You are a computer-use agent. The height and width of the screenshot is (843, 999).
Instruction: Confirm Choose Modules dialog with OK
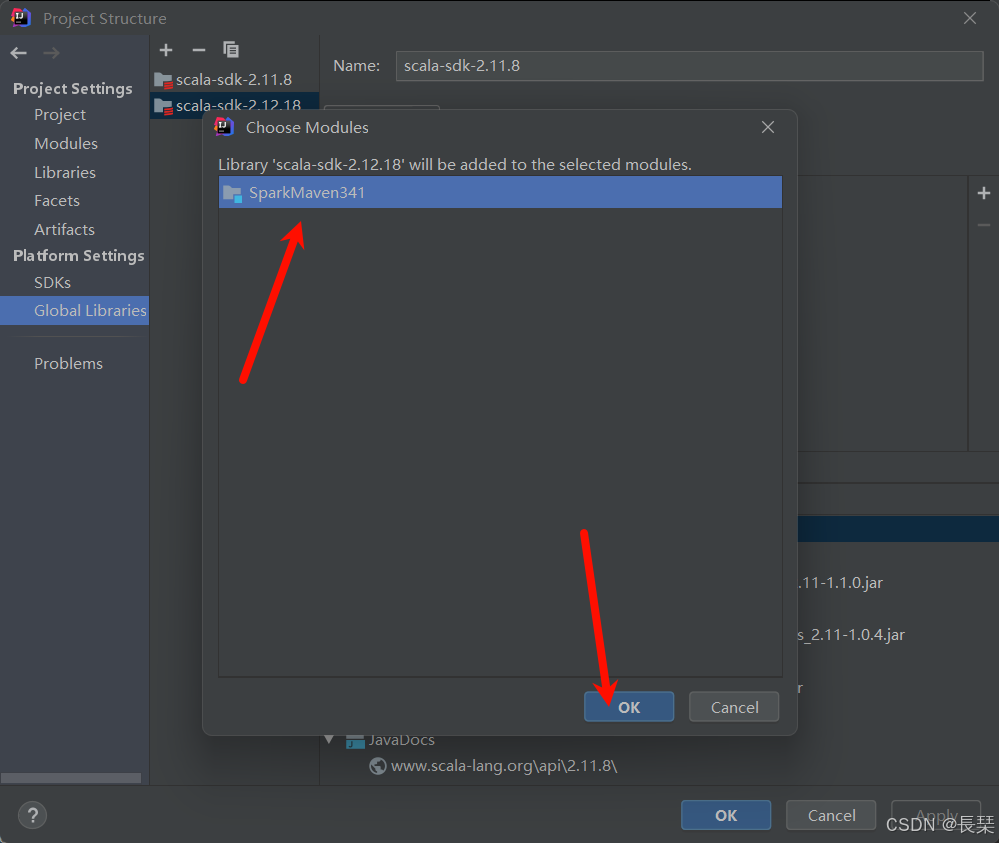(x=629, y=707)
